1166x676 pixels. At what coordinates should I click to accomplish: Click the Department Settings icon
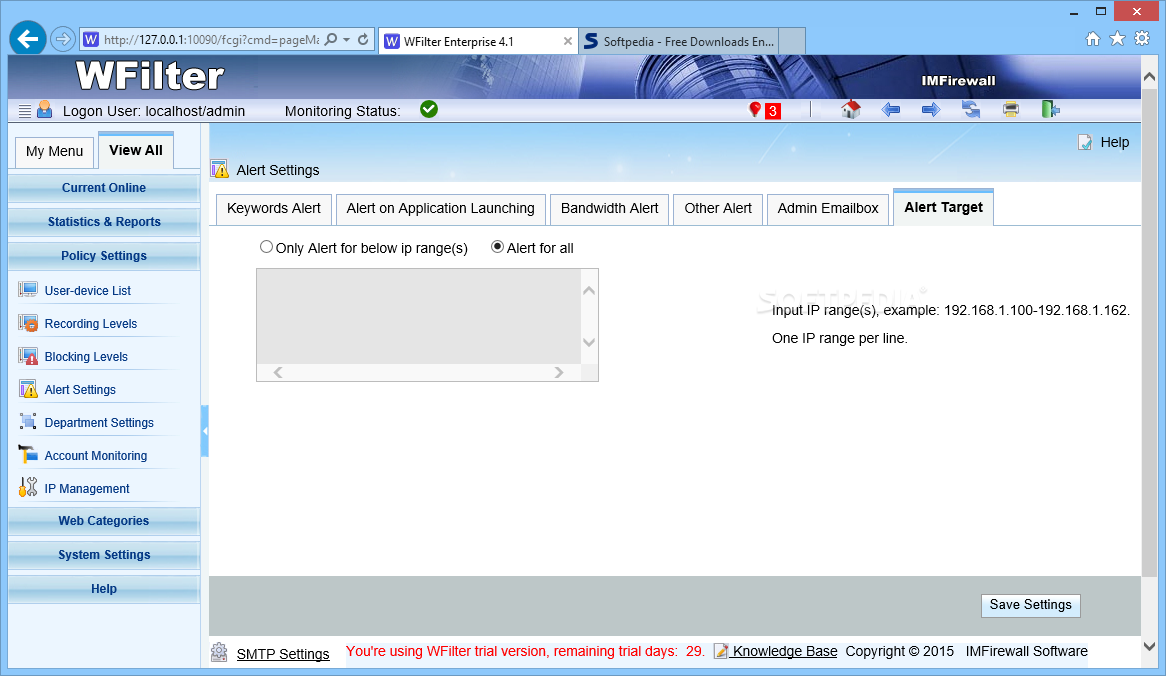(x=28, y=422)
